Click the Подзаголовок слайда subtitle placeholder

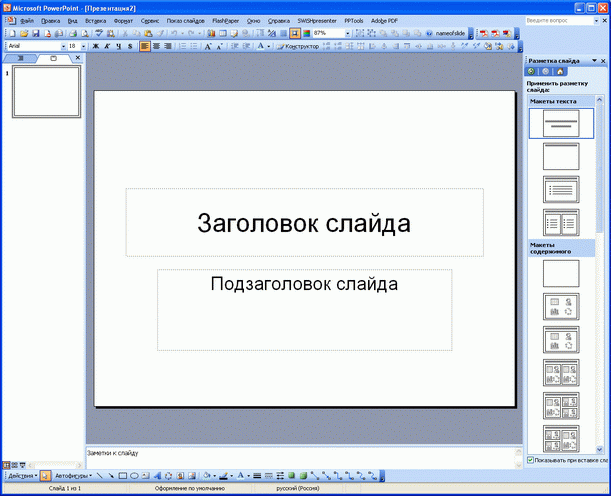click(304, 310)
